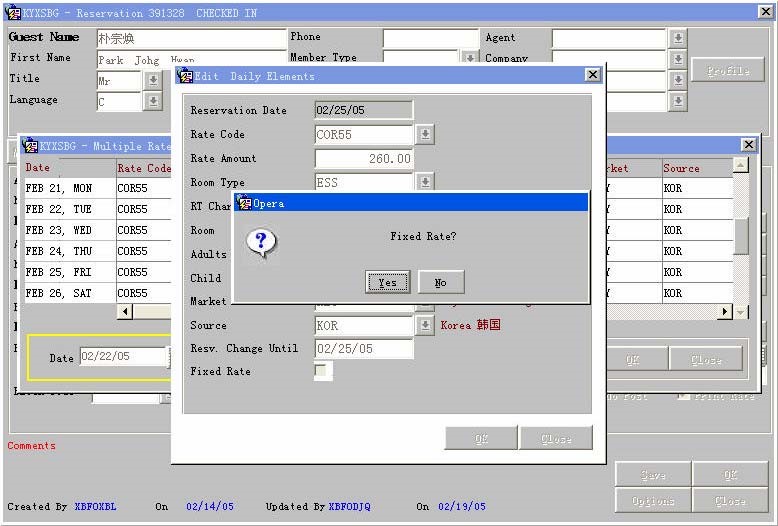
Task: Click the Multiple Rate window title icon
Action: click(31, 146)
